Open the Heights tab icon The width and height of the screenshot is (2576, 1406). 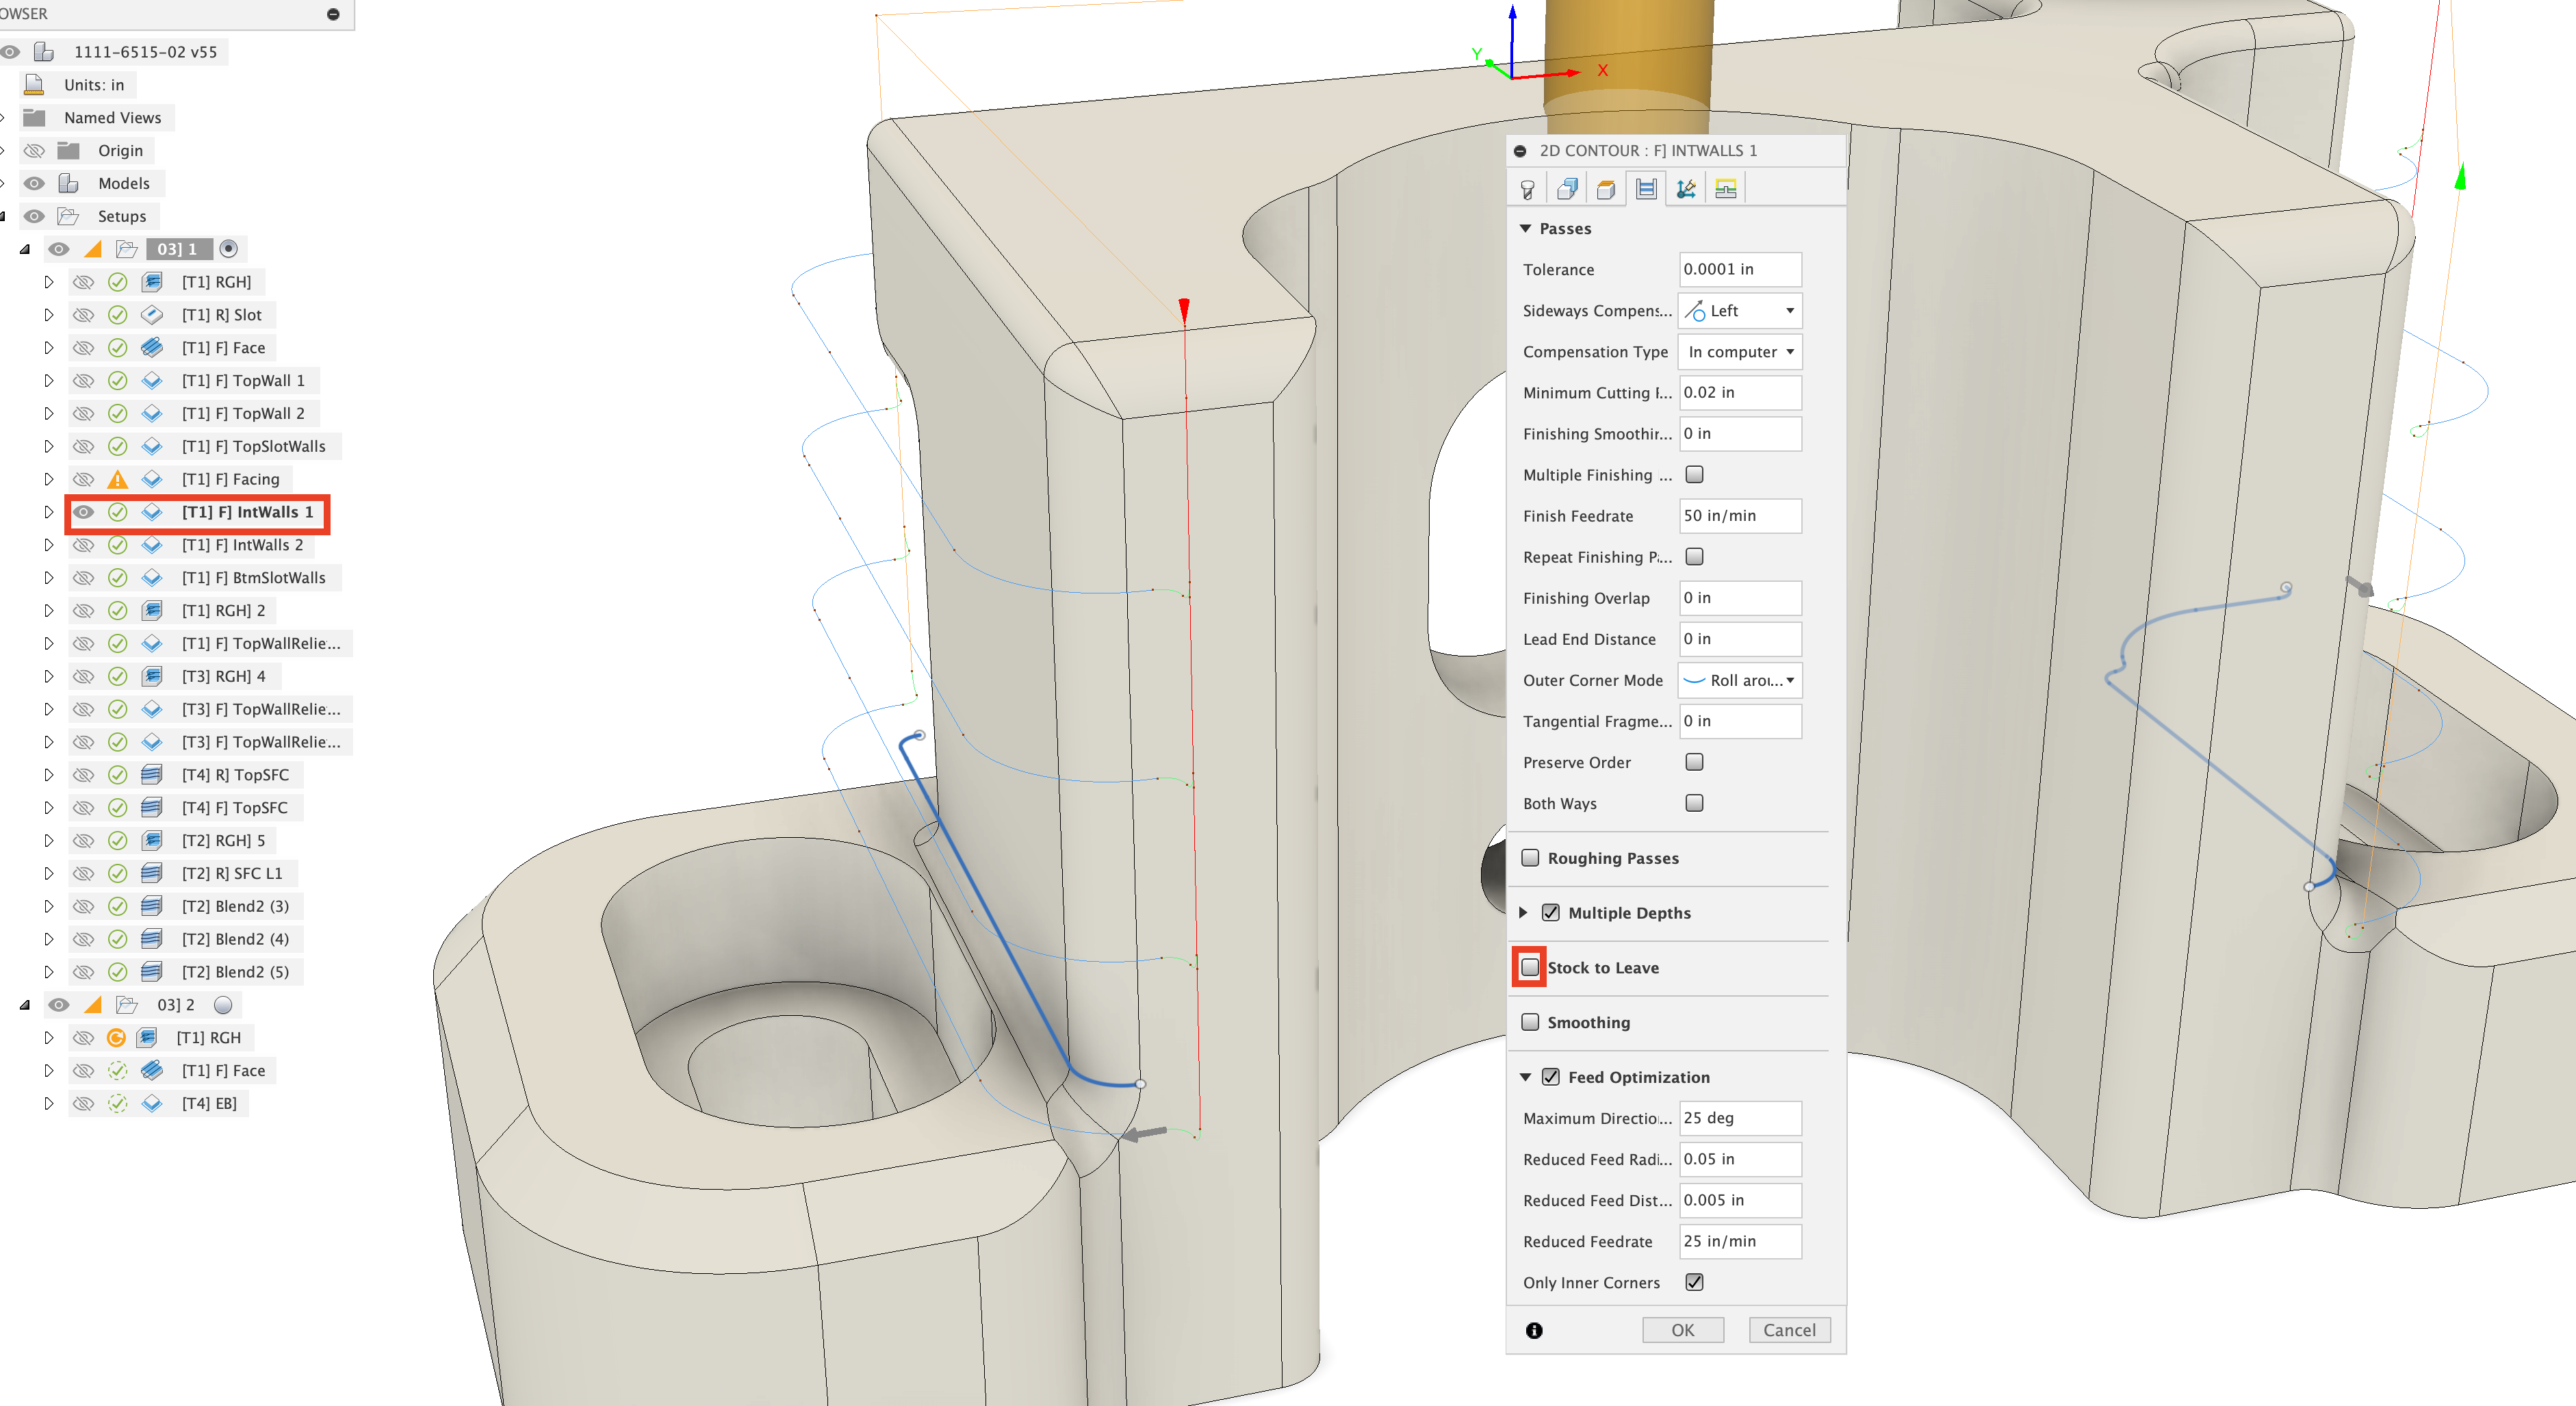[1606, 189]
